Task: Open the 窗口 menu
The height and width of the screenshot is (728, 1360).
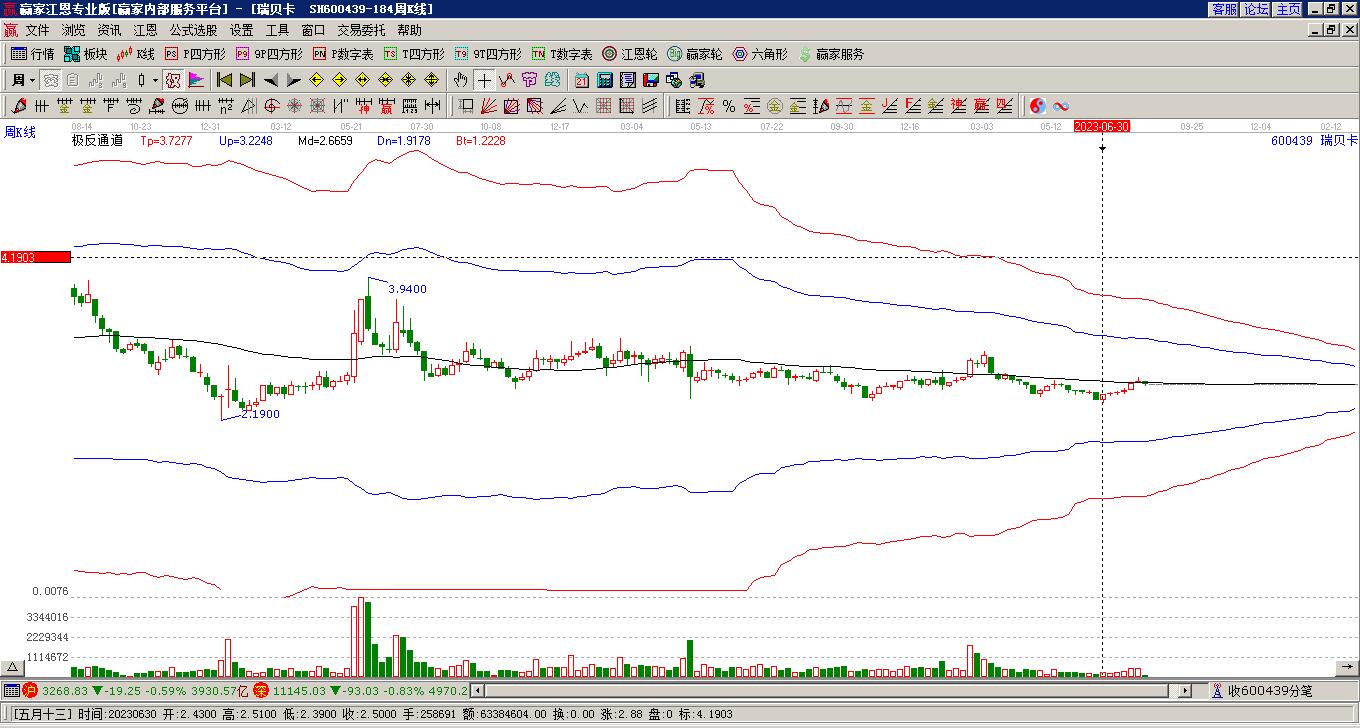Action: [x=313, y=31]
